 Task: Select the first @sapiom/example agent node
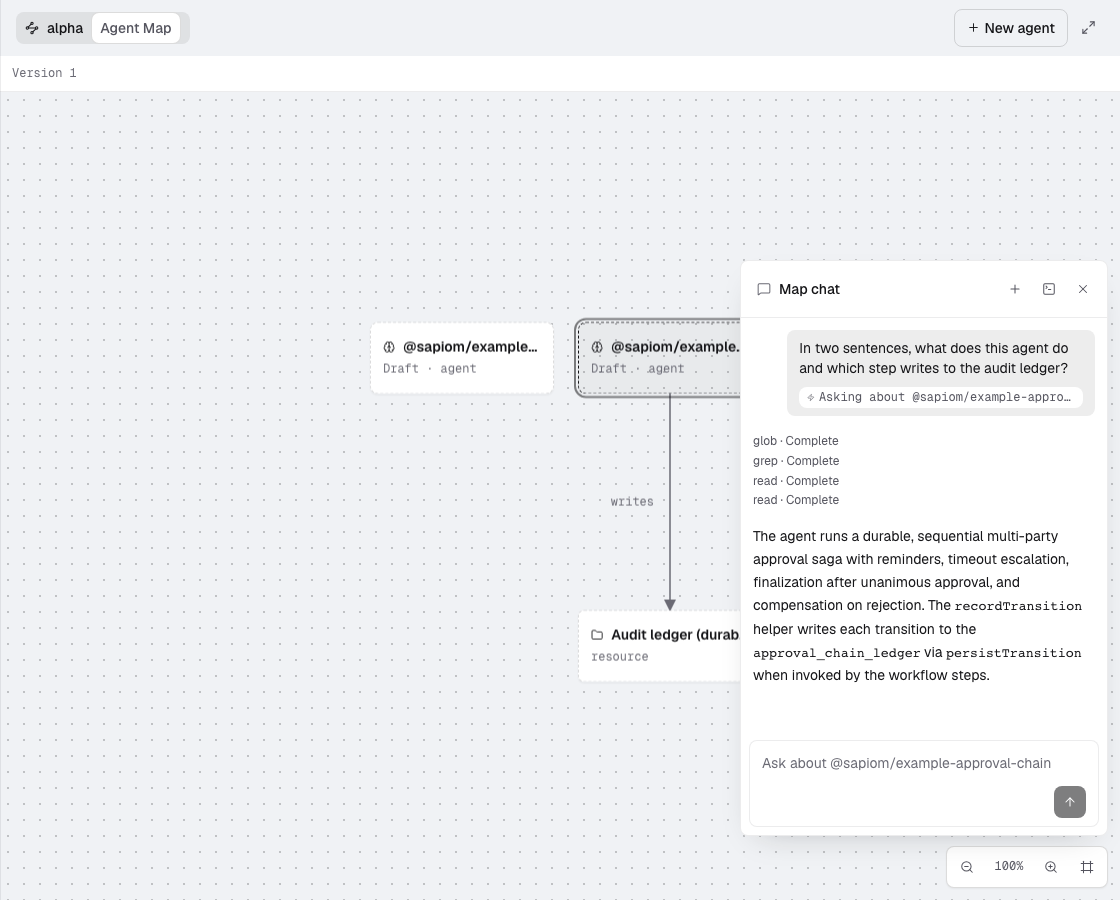pos(461,357)
